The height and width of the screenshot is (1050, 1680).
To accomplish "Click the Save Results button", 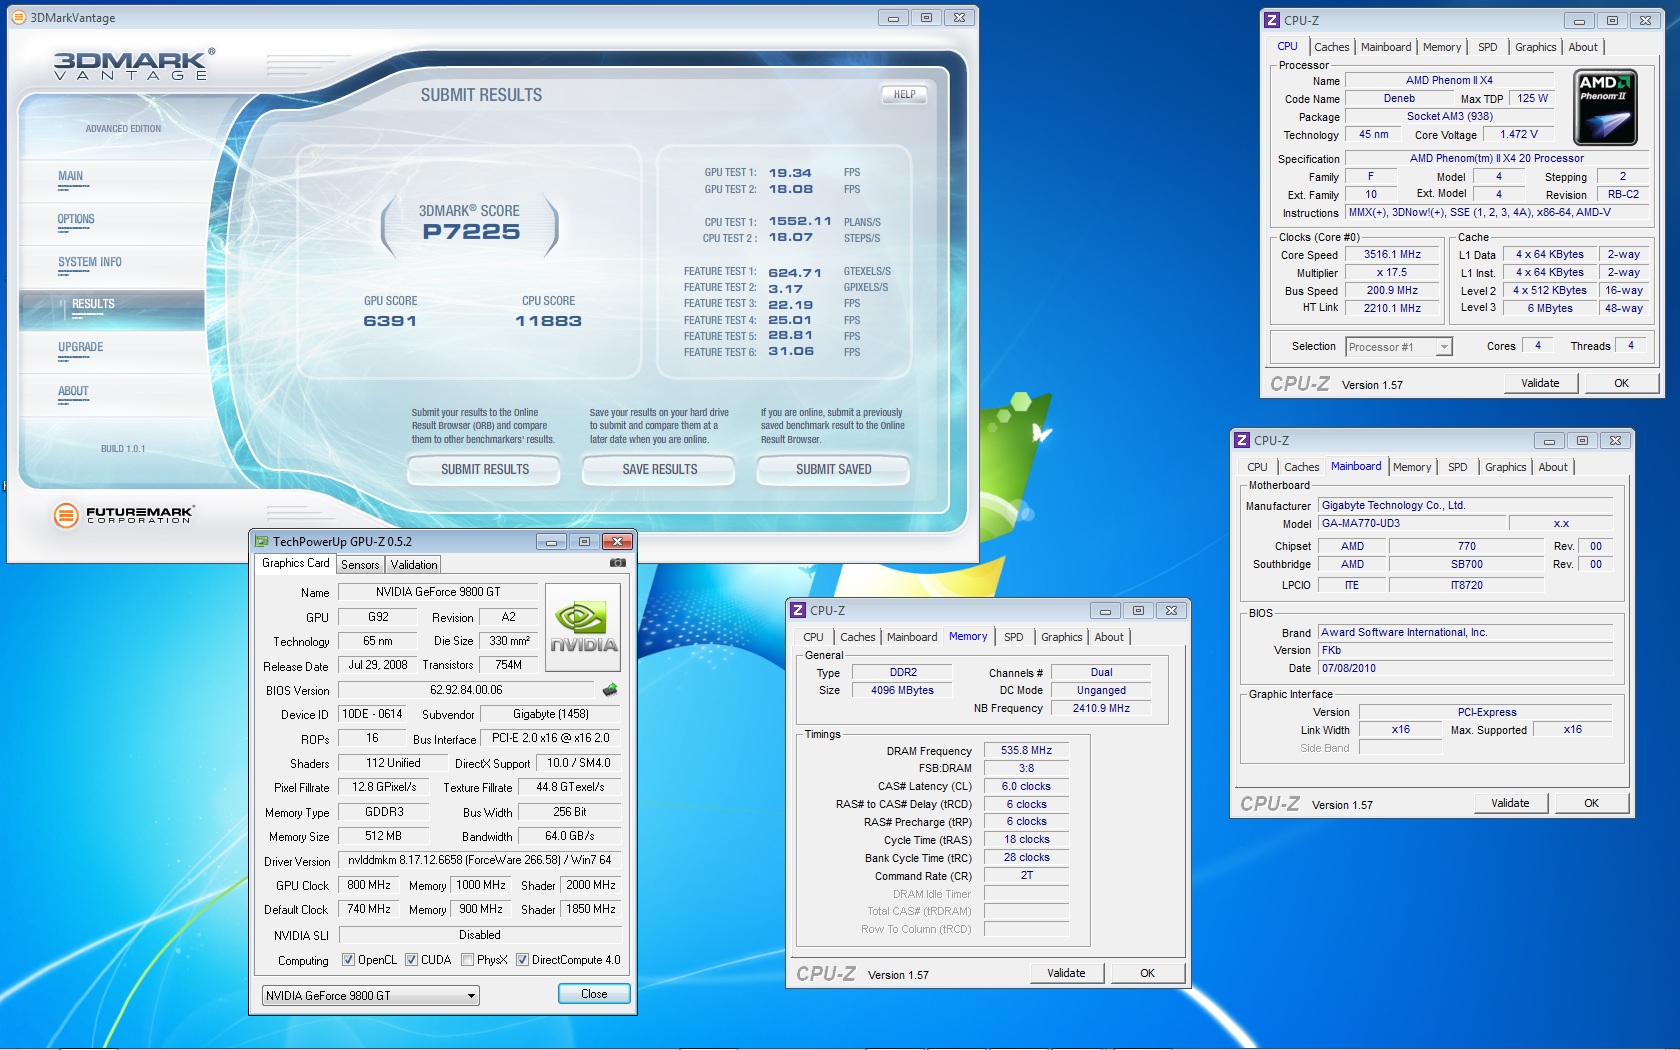I will click(x=660, y=469).
